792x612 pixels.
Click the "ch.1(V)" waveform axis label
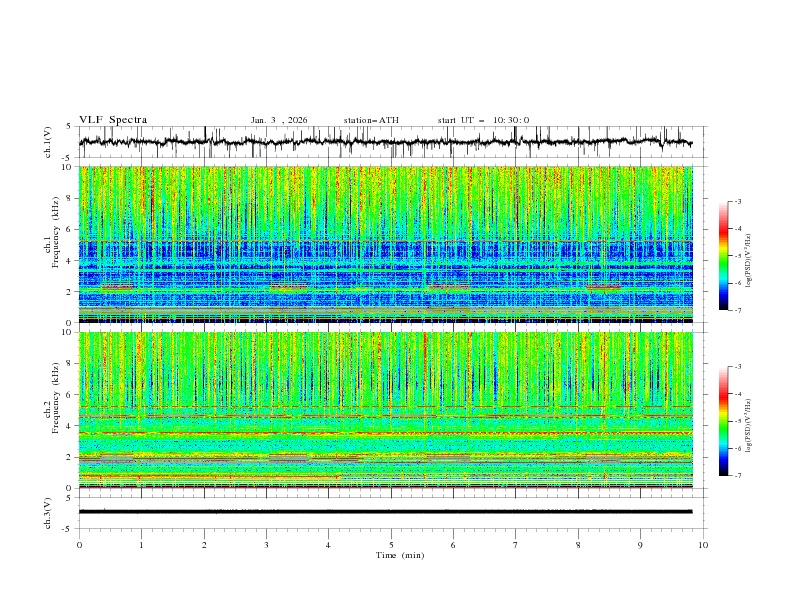[x=48, y=142]
